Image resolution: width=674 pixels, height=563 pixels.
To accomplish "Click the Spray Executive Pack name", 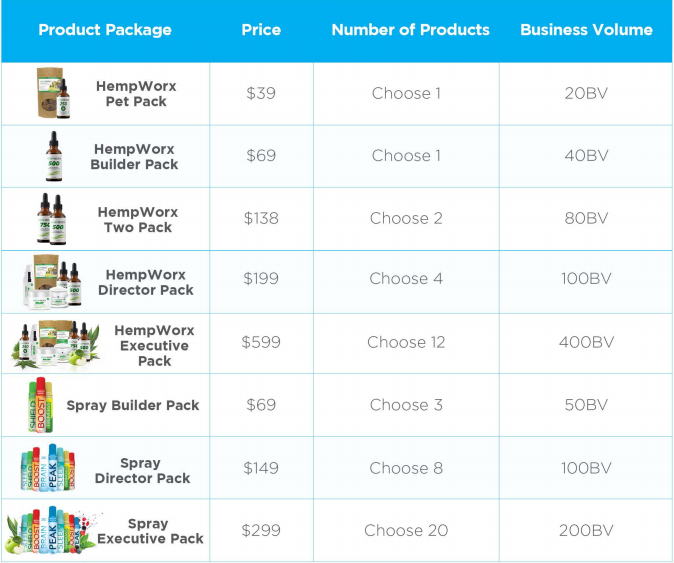I will point(150,531).
